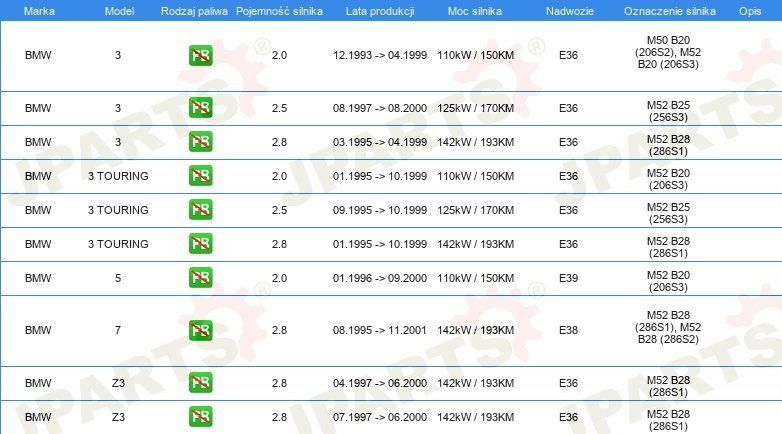Click engine size 2.8 in BMW 7 row
Viewport: 782px width, 434px height.
coord(279,330)
